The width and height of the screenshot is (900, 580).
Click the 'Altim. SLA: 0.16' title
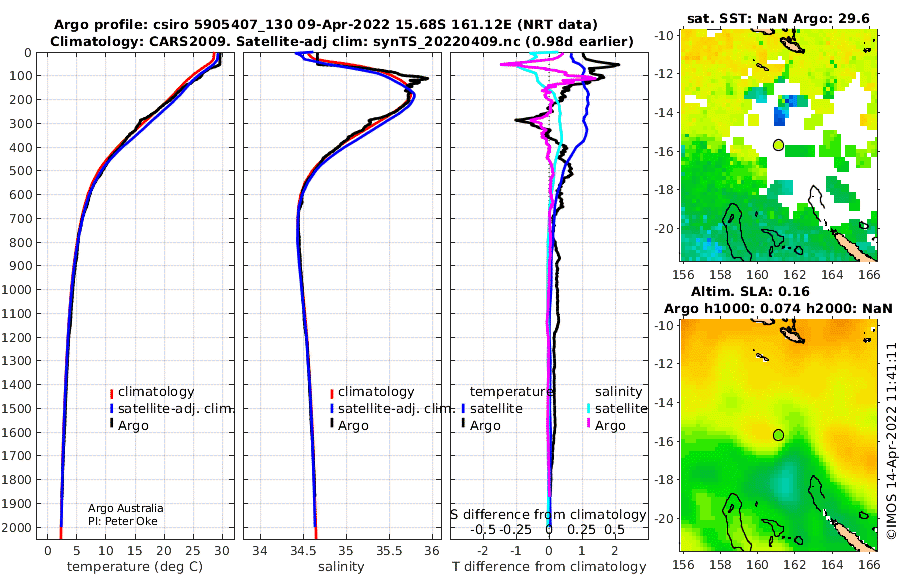pos(750,291)
